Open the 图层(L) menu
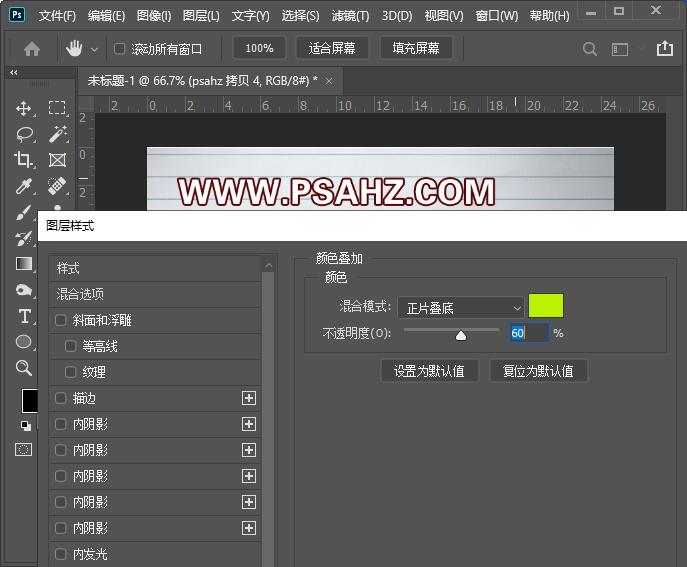Viewport: 687px width, 567px height. point(201,16)
